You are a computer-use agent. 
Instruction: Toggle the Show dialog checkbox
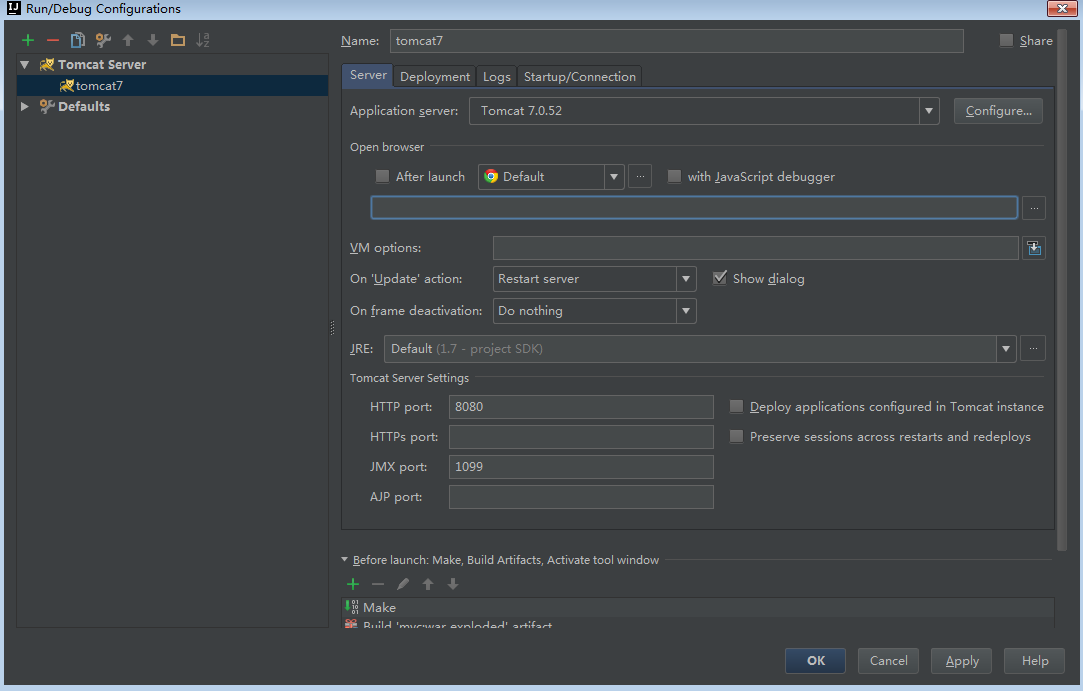click(720, 279)
